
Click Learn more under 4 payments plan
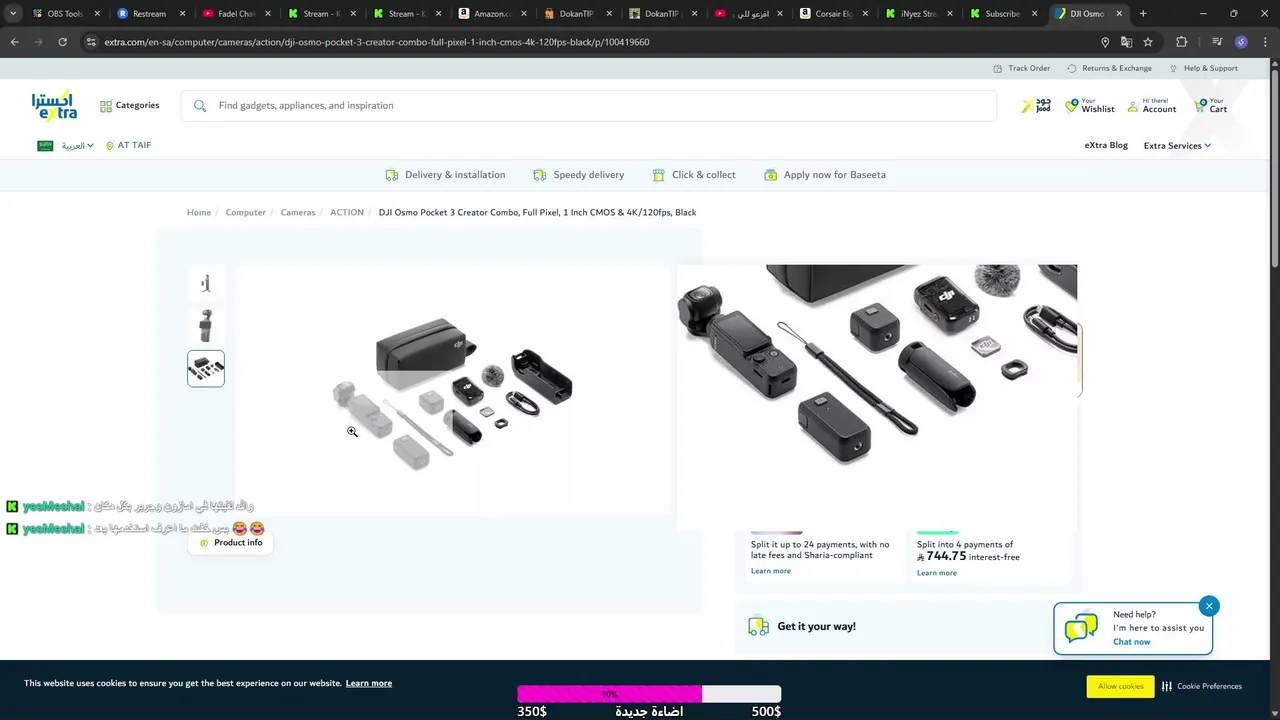[937, 573]
